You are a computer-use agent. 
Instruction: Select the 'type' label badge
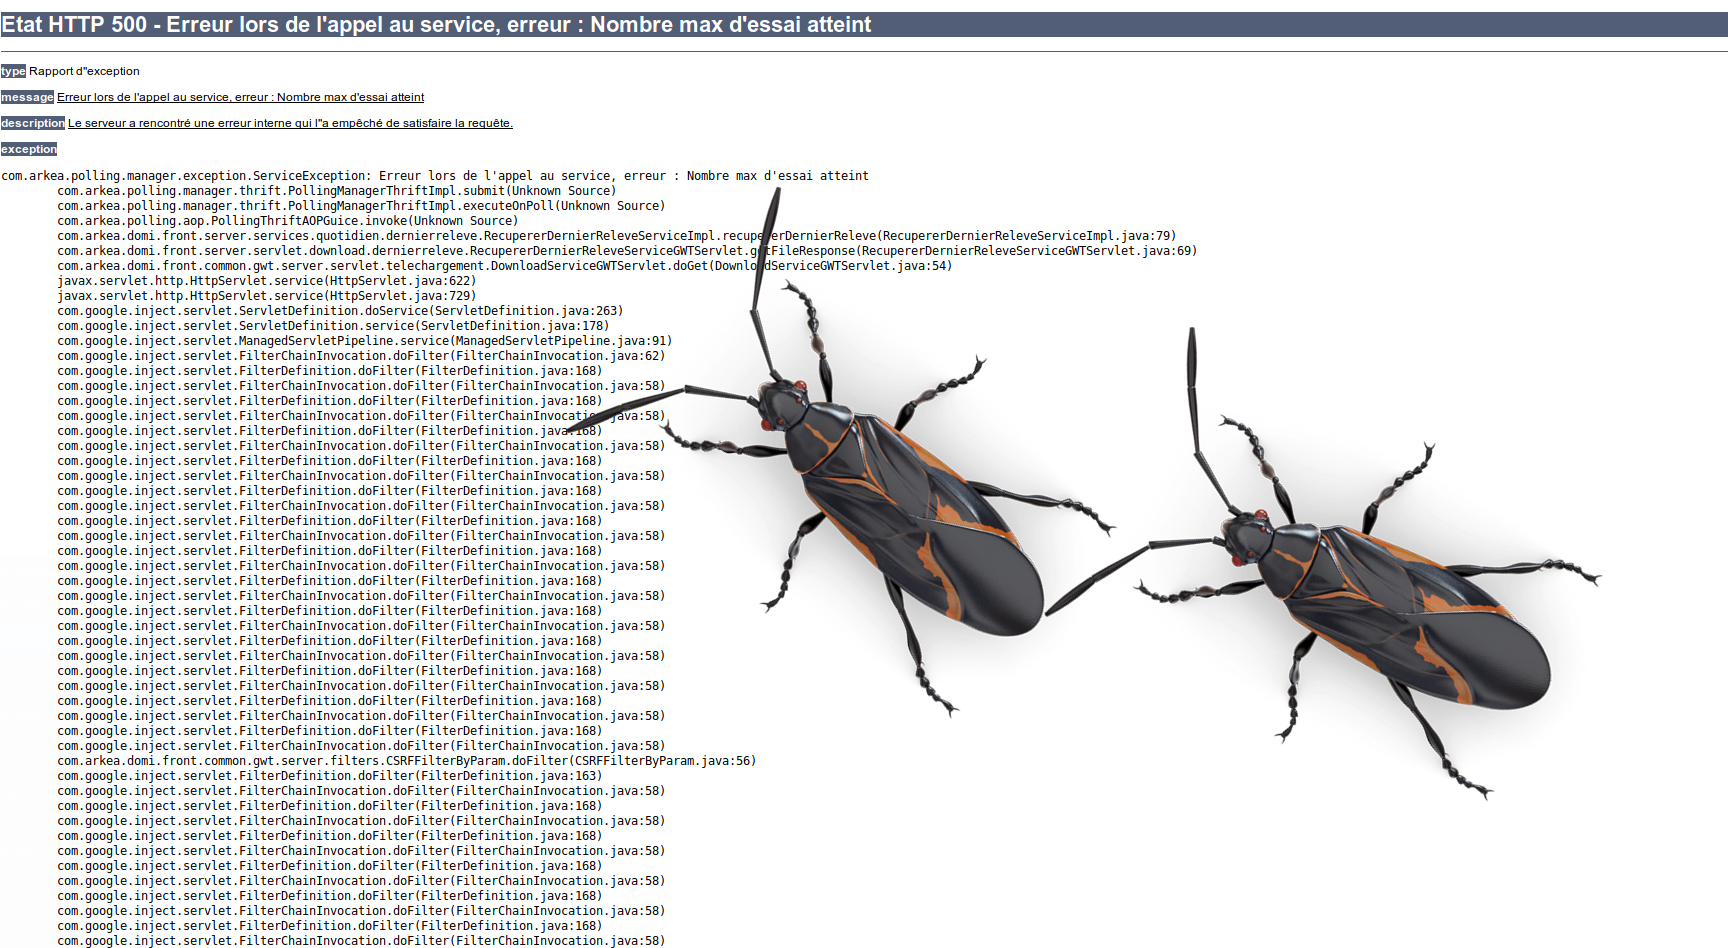tap(13, 71)
